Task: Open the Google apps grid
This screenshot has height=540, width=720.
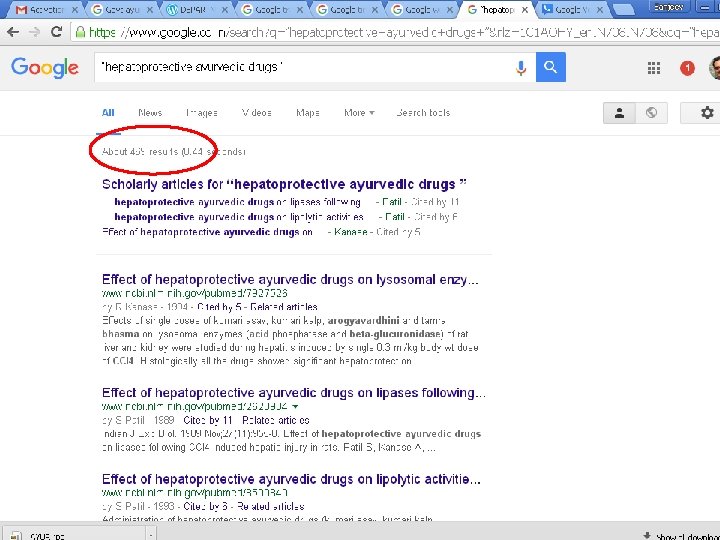Action: 654,68
